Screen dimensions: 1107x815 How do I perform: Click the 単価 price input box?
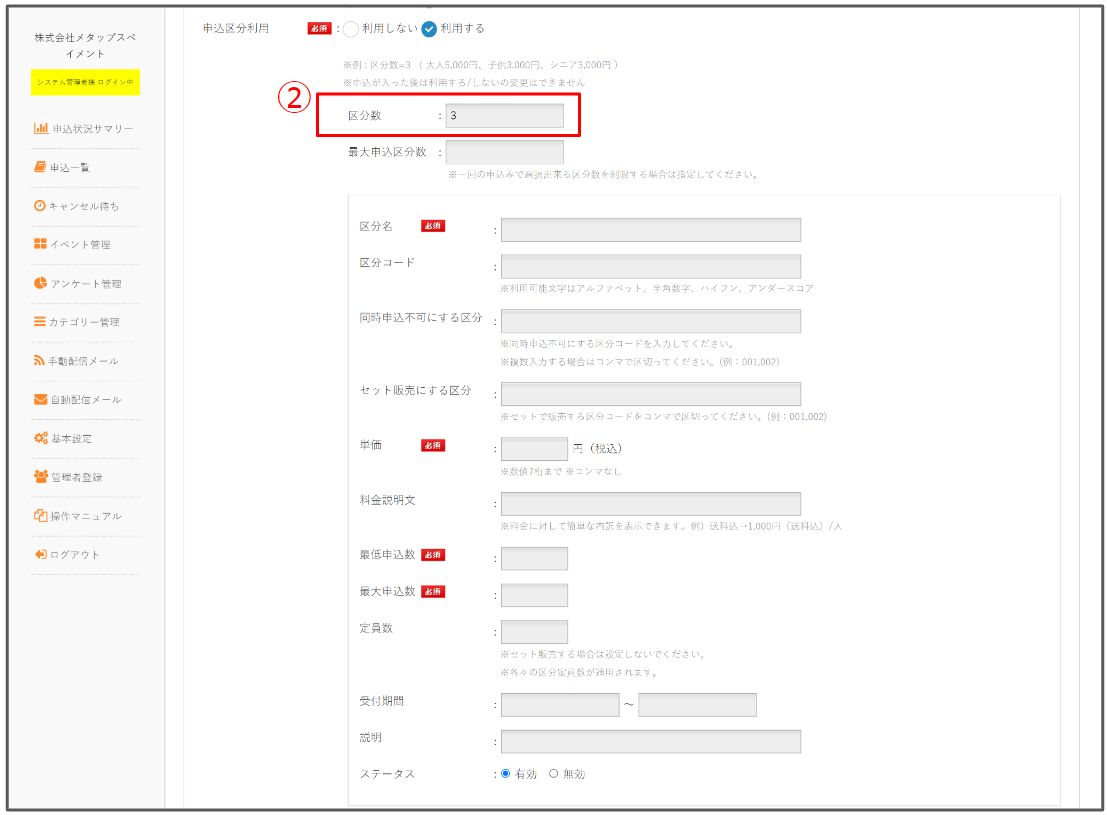pos(534,449)
